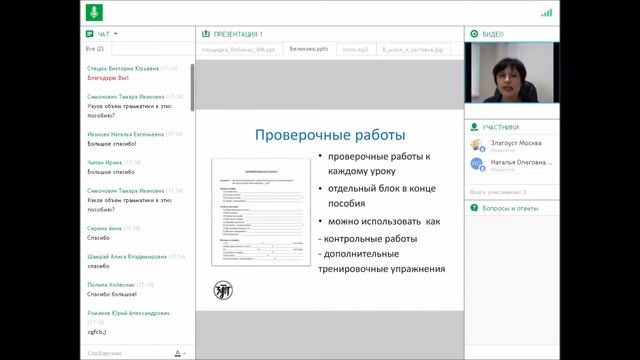Click the ВИДЕО panel camera icon
Viewport: 640px width, 360px height.
coord(474,34)
